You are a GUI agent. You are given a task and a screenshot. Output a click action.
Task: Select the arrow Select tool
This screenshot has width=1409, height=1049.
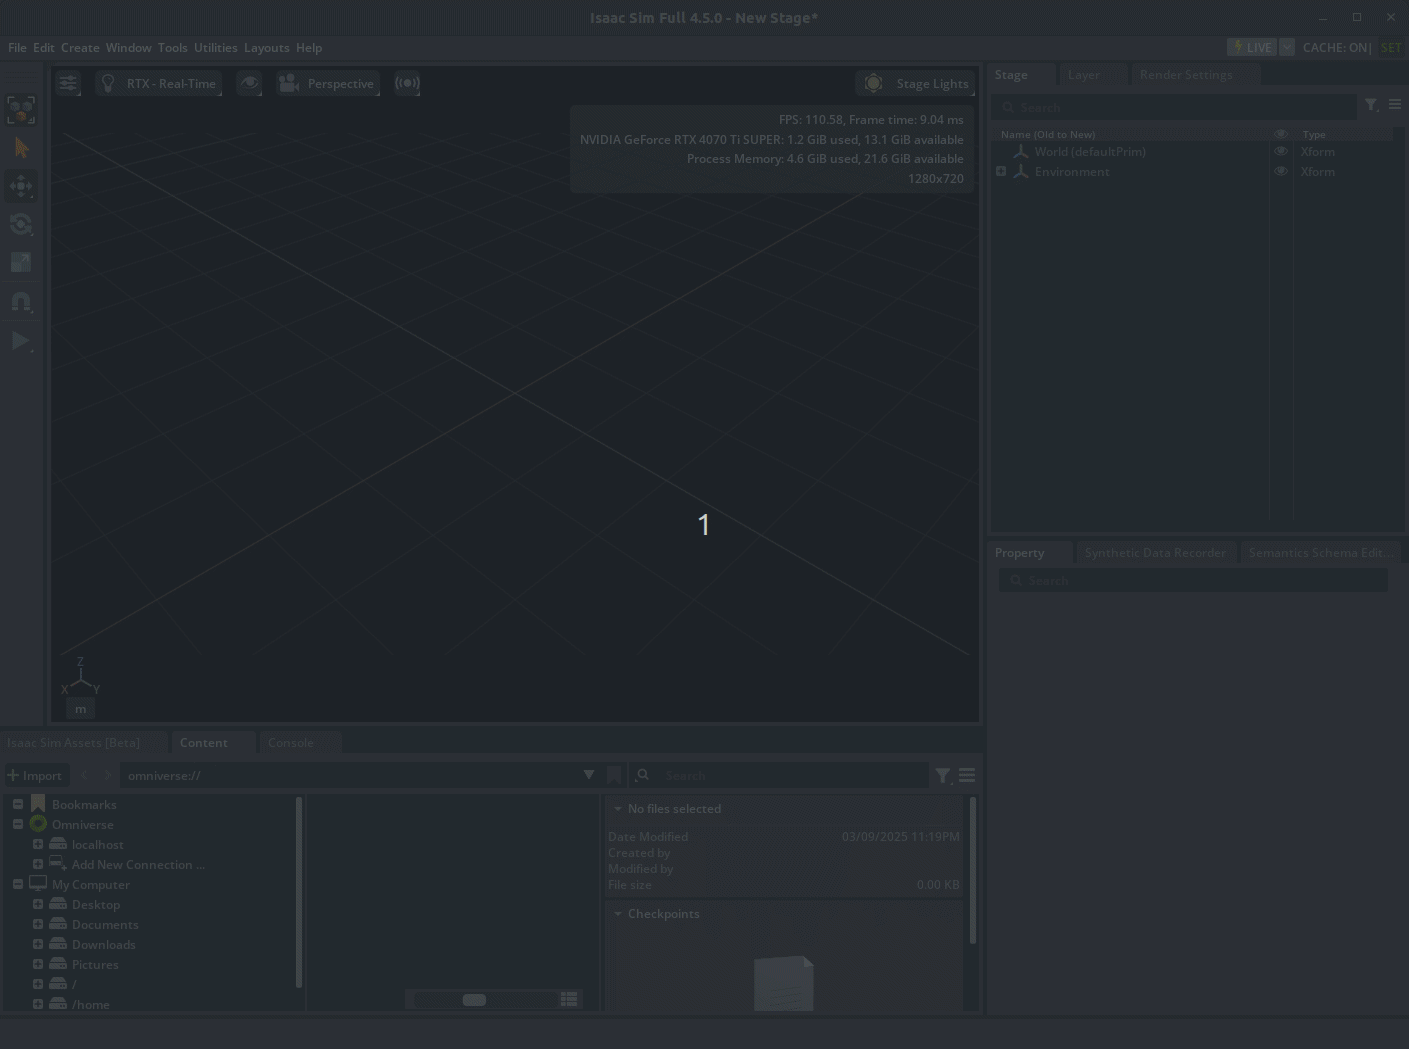click(x=21, y=148)
